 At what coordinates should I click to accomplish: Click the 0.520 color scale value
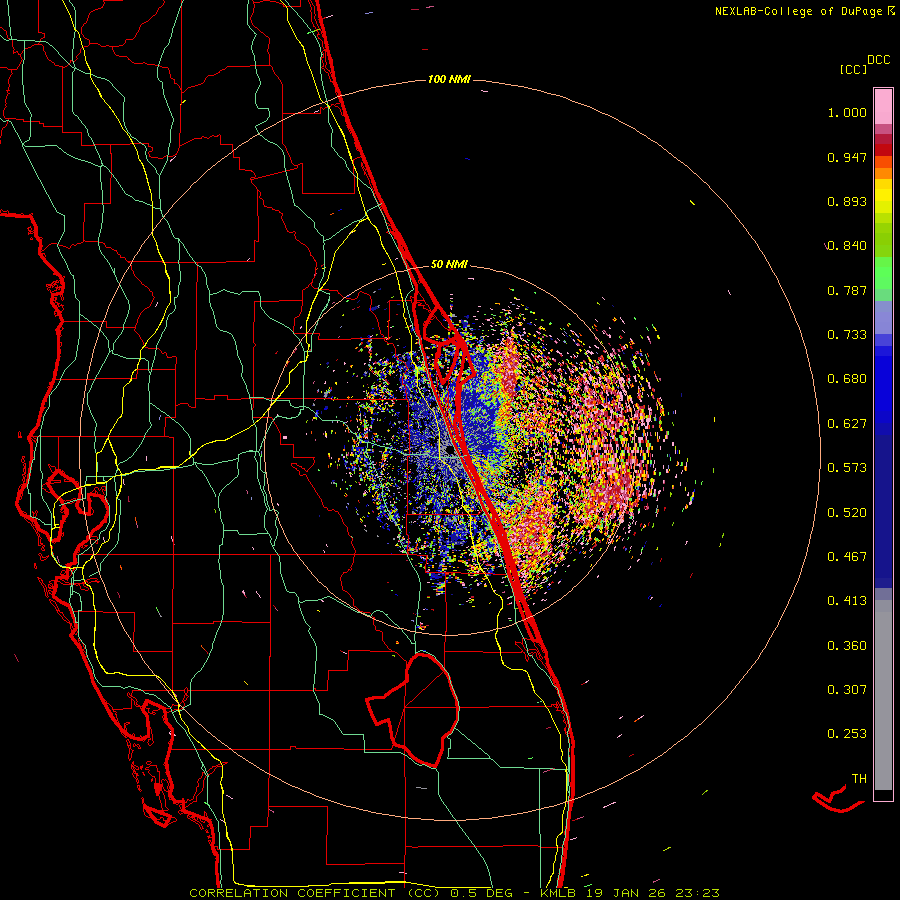point(847,513)
